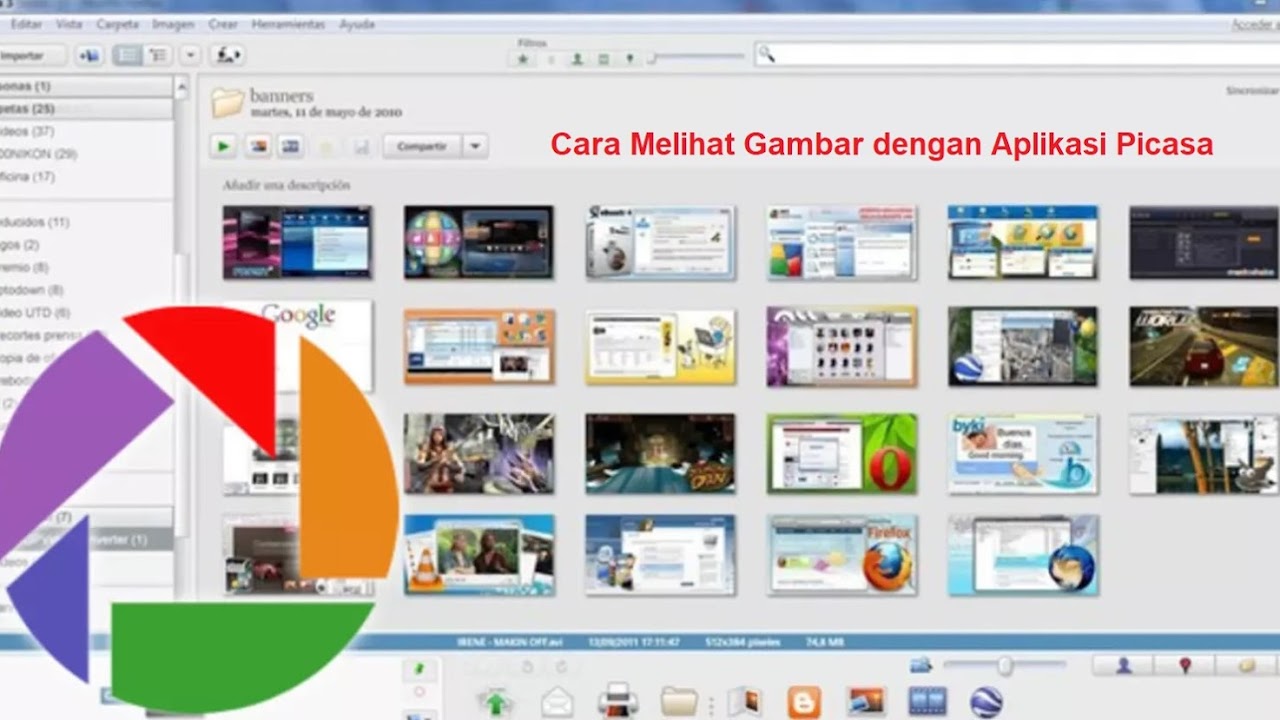
Task: Click the banners folder icon
Action: (x=228, y=102)
